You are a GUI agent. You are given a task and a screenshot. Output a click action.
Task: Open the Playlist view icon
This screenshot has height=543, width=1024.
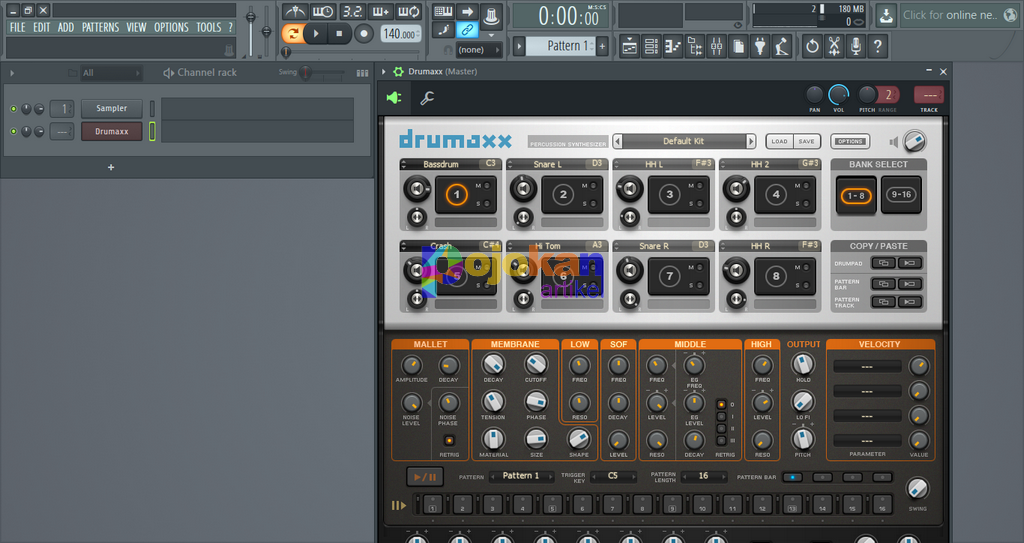pos(630,46)
